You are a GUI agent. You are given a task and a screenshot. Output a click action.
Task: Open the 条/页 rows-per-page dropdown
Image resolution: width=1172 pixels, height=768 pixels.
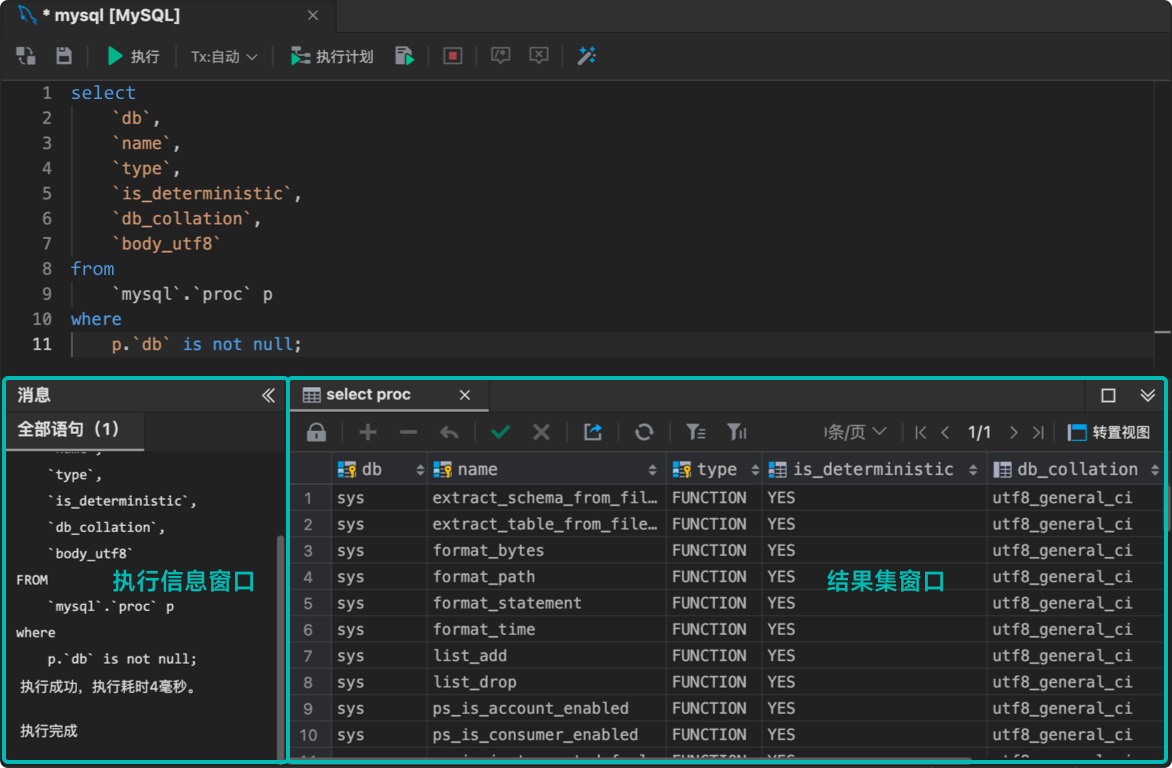(852, 432)
